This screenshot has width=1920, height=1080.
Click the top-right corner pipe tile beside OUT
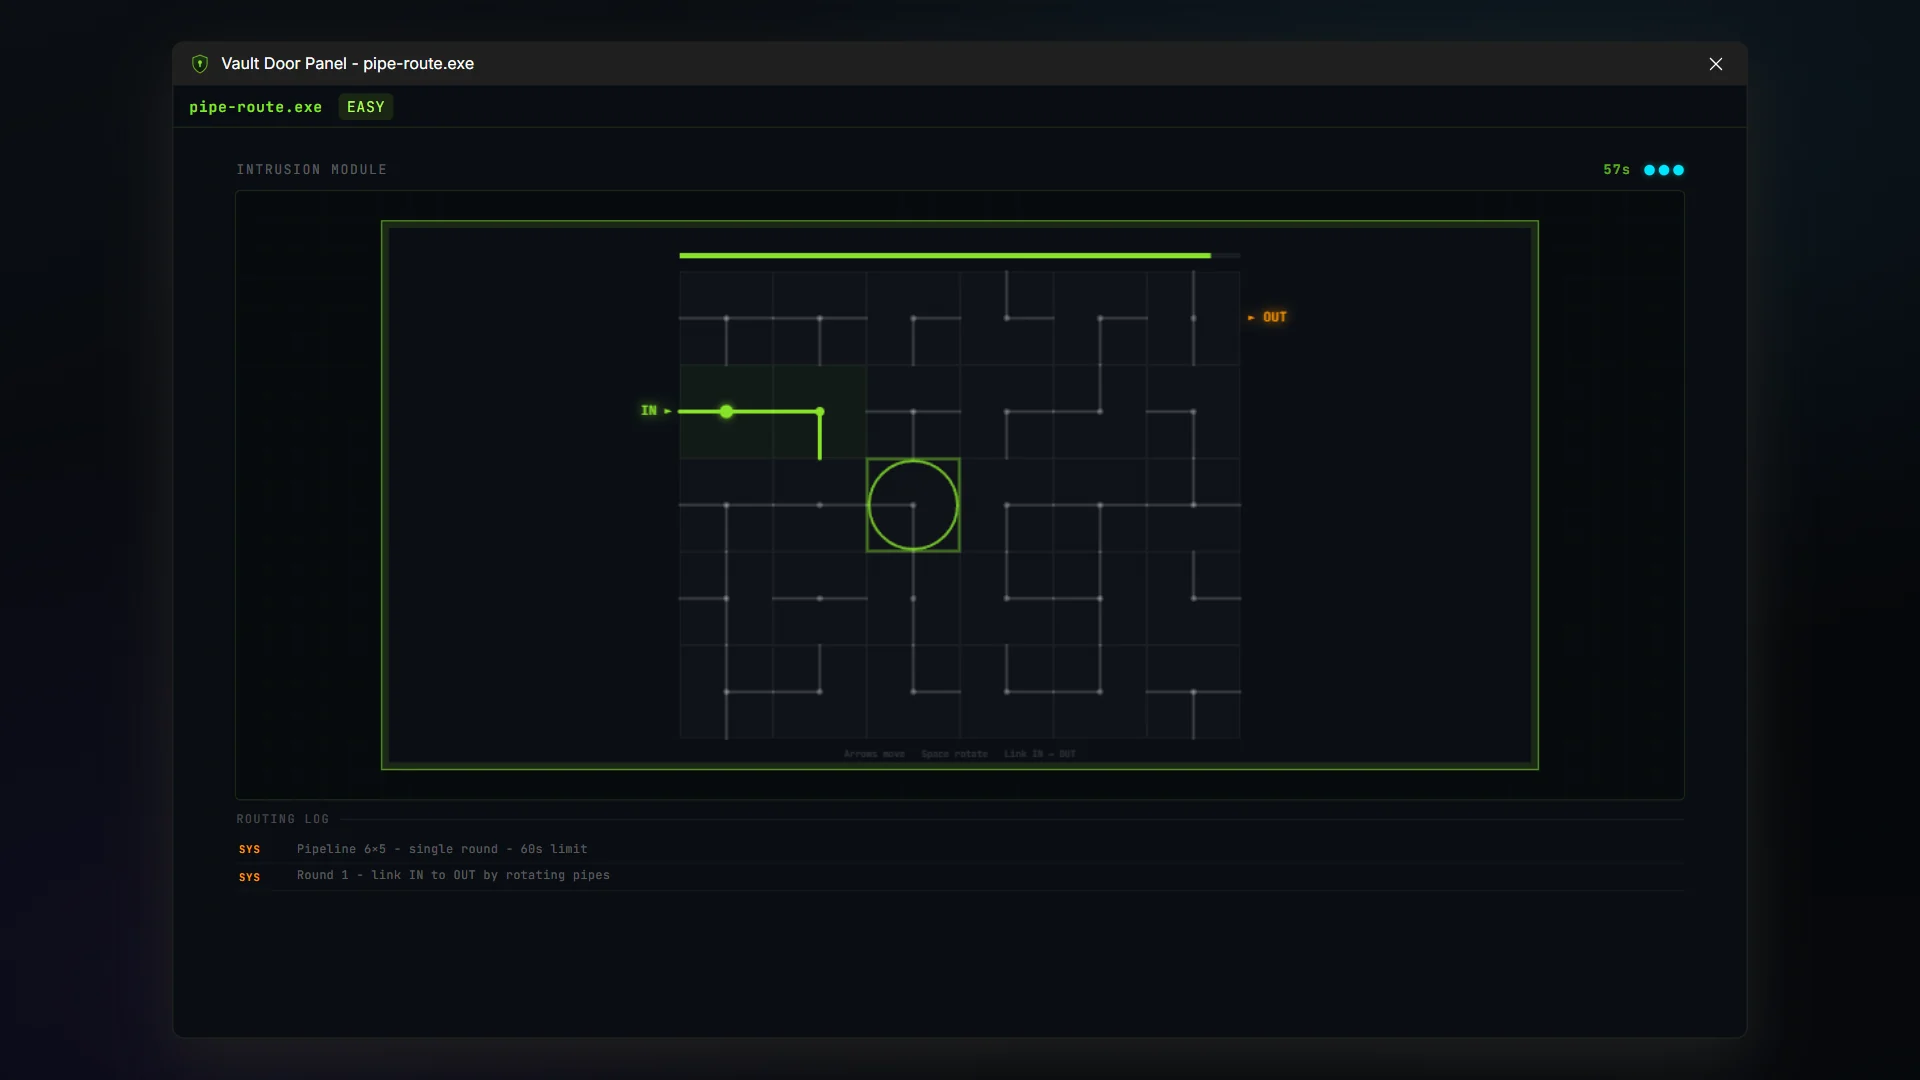(x=1193, y=318)
